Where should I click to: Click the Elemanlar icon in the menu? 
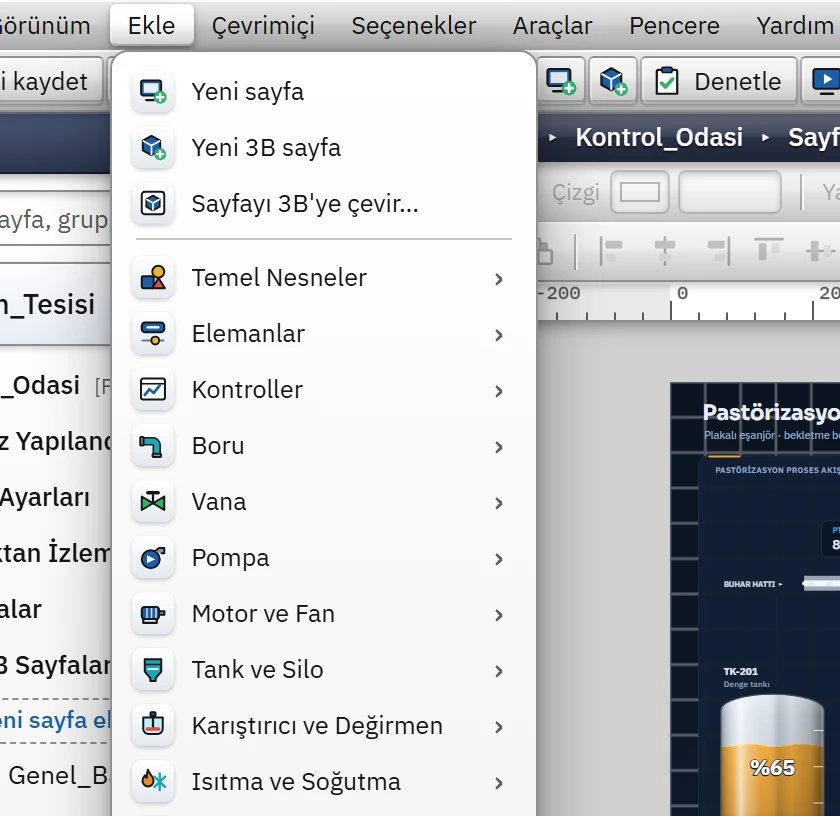[153, 333]
